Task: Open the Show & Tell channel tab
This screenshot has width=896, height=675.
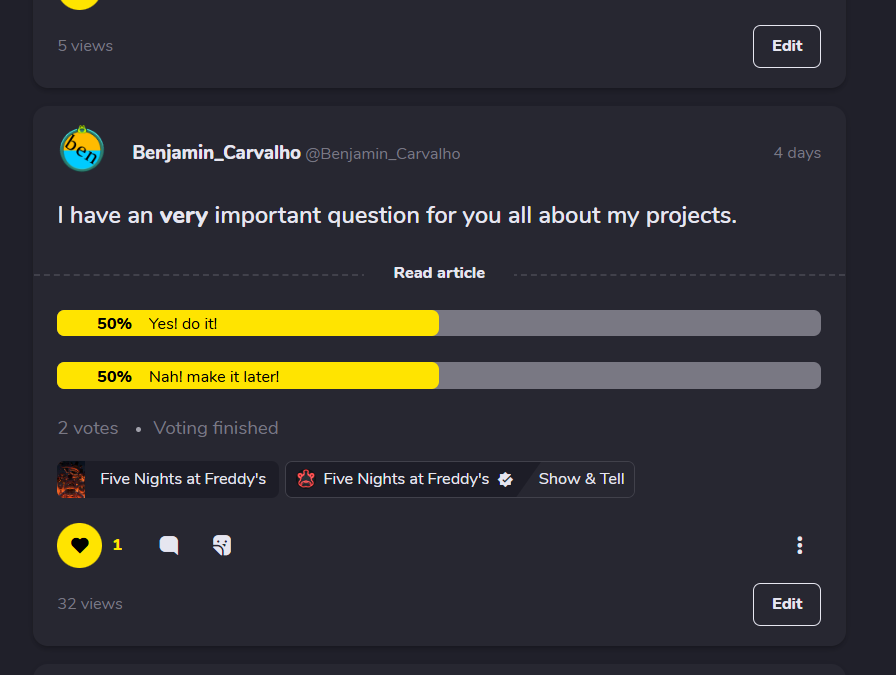Action: pos(581,479)
